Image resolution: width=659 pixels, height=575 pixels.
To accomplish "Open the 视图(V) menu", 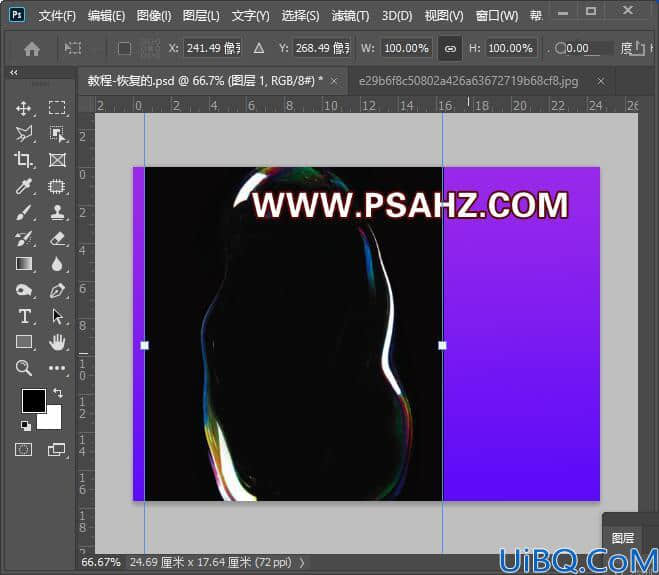I will 444,16.
